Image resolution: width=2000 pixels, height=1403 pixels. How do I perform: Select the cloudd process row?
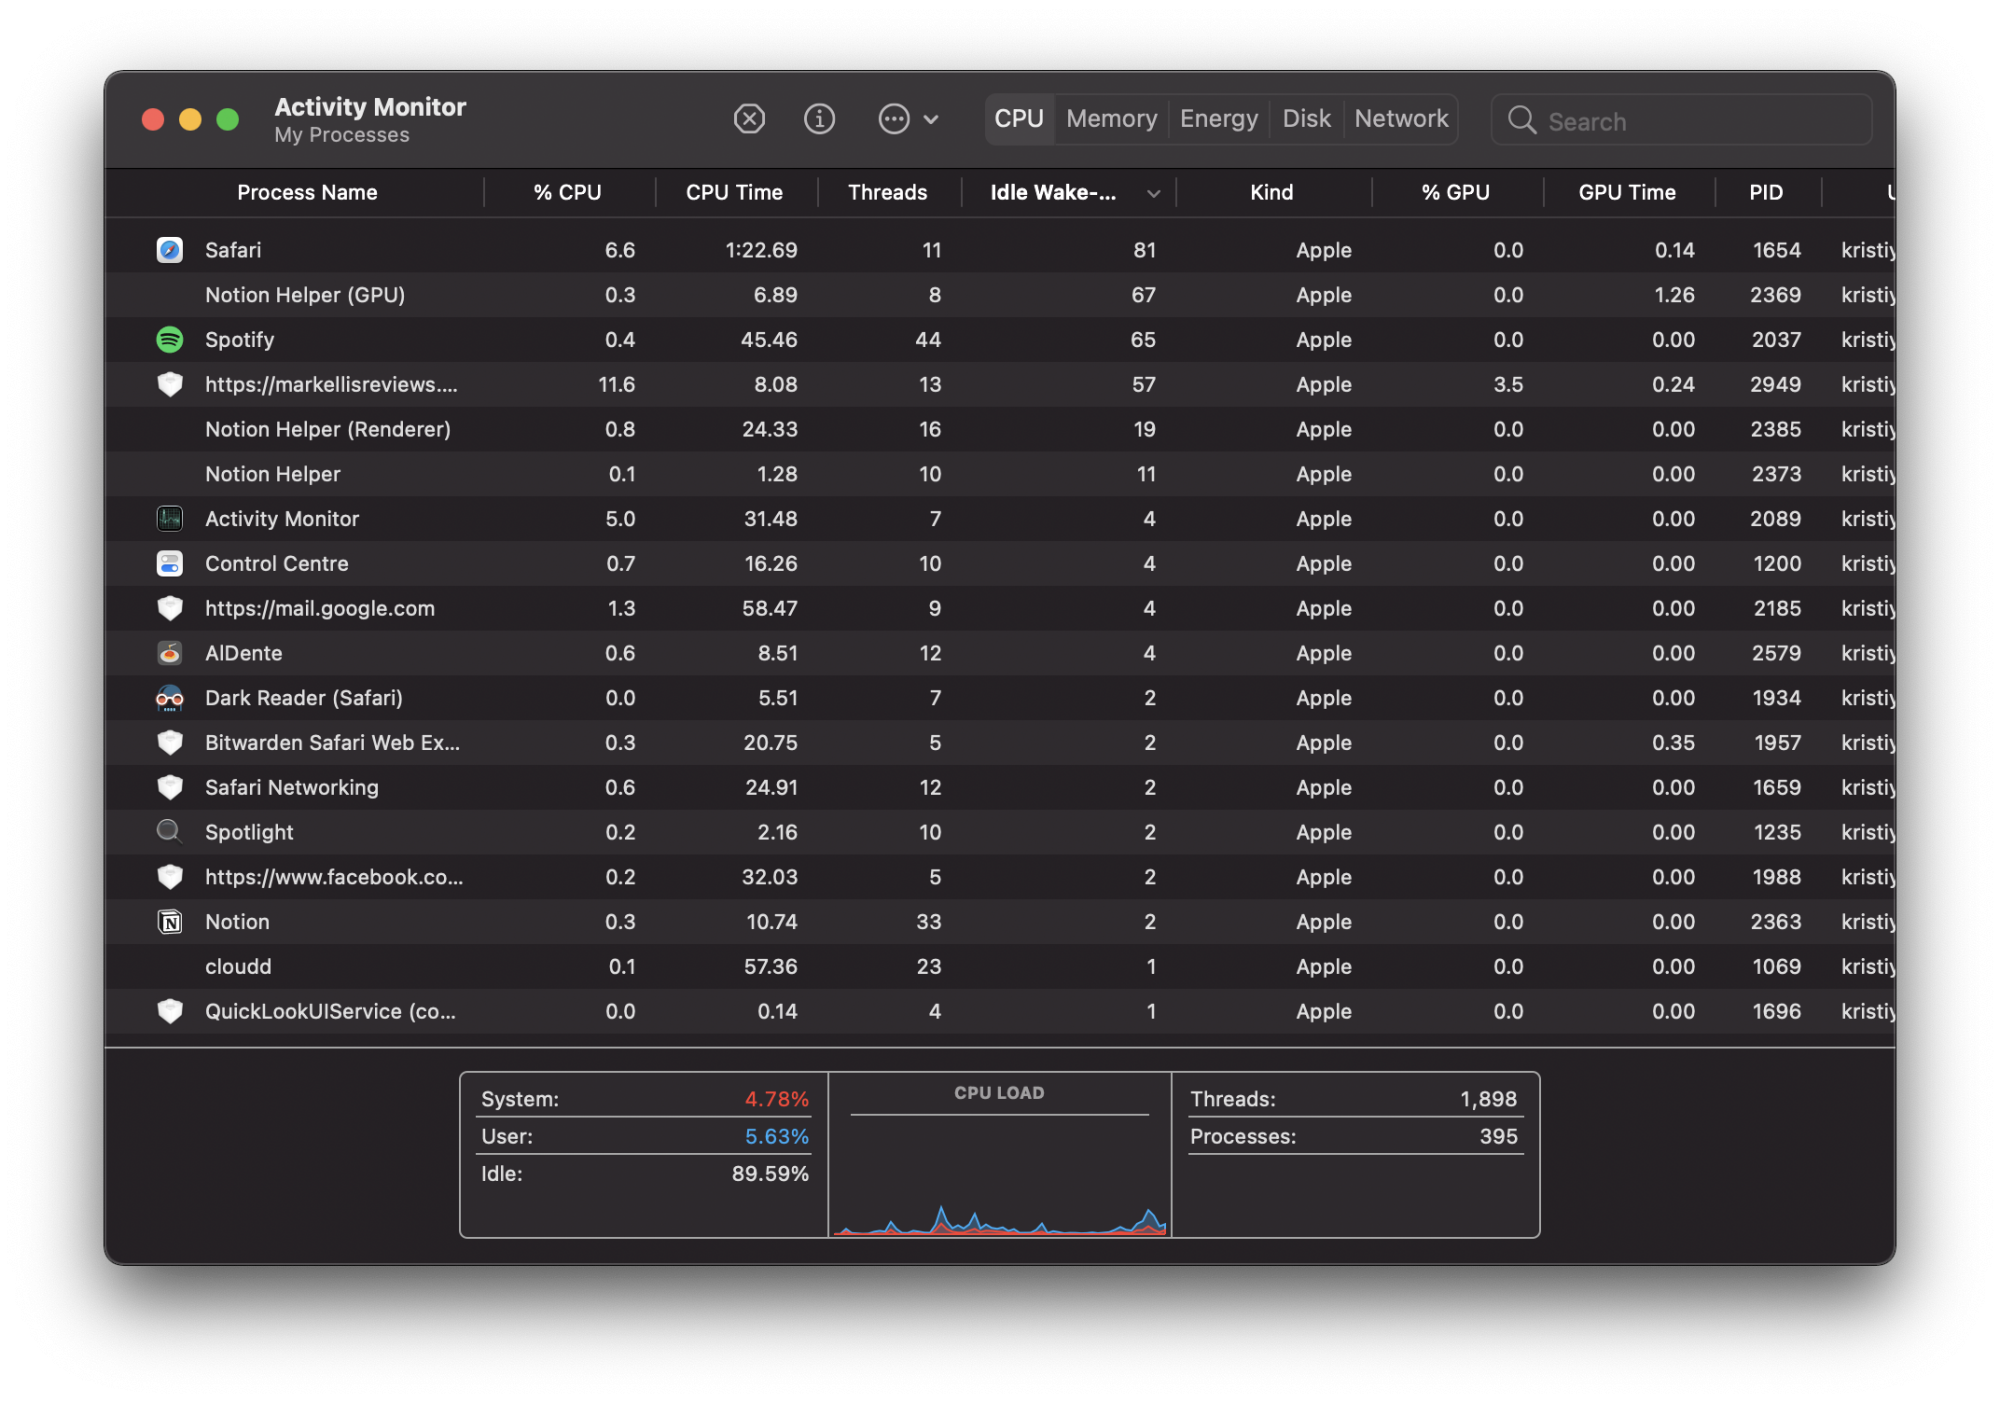[1000, 967]
